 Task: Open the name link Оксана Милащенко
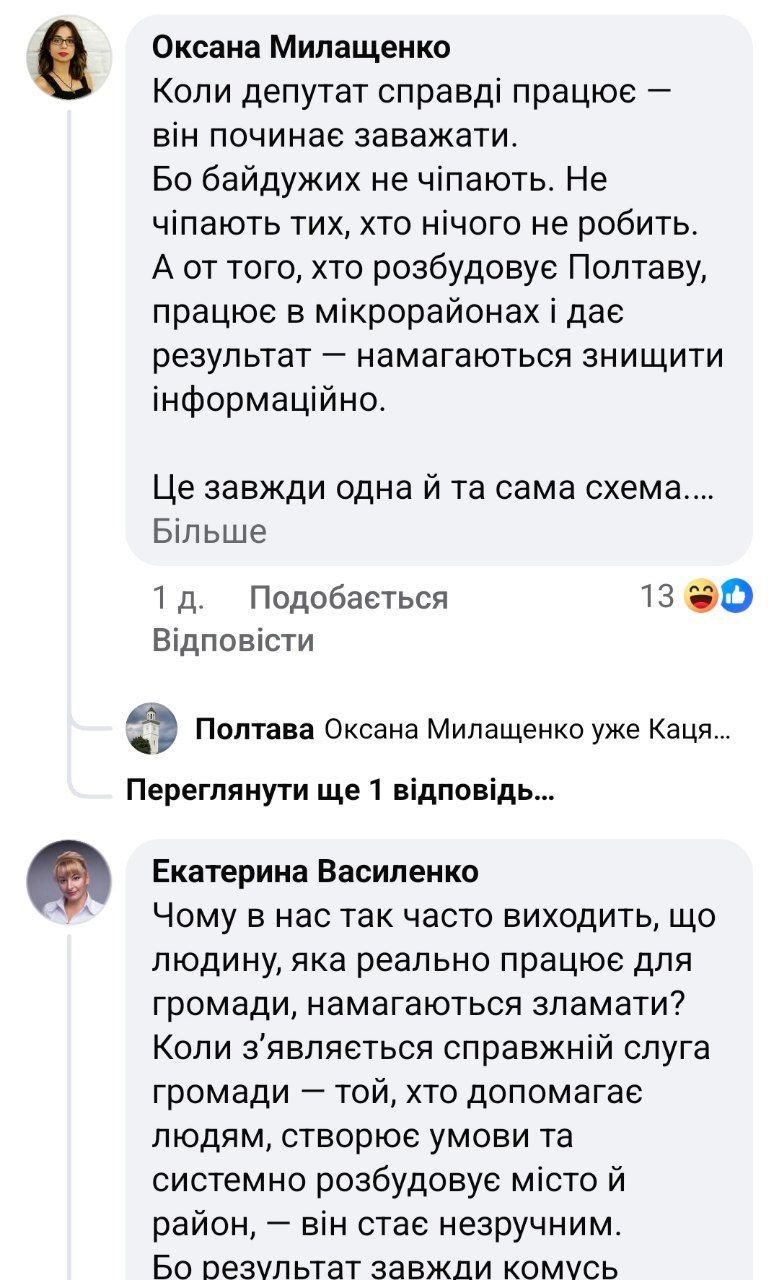pos(301,46)
